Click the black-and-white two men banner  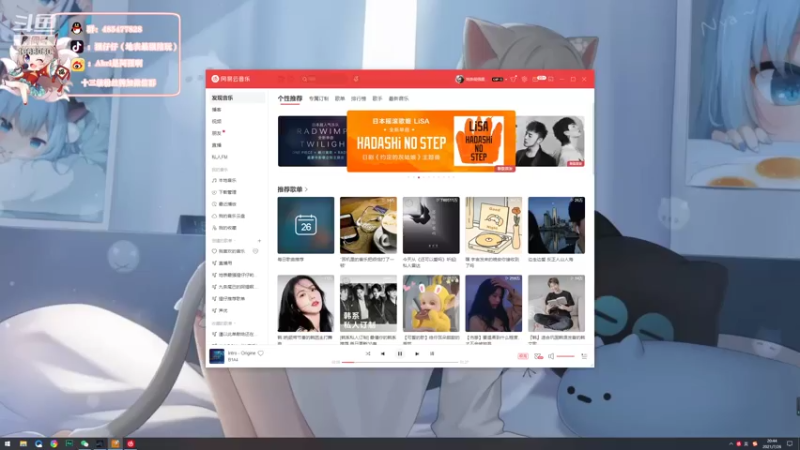pos(550,141)
